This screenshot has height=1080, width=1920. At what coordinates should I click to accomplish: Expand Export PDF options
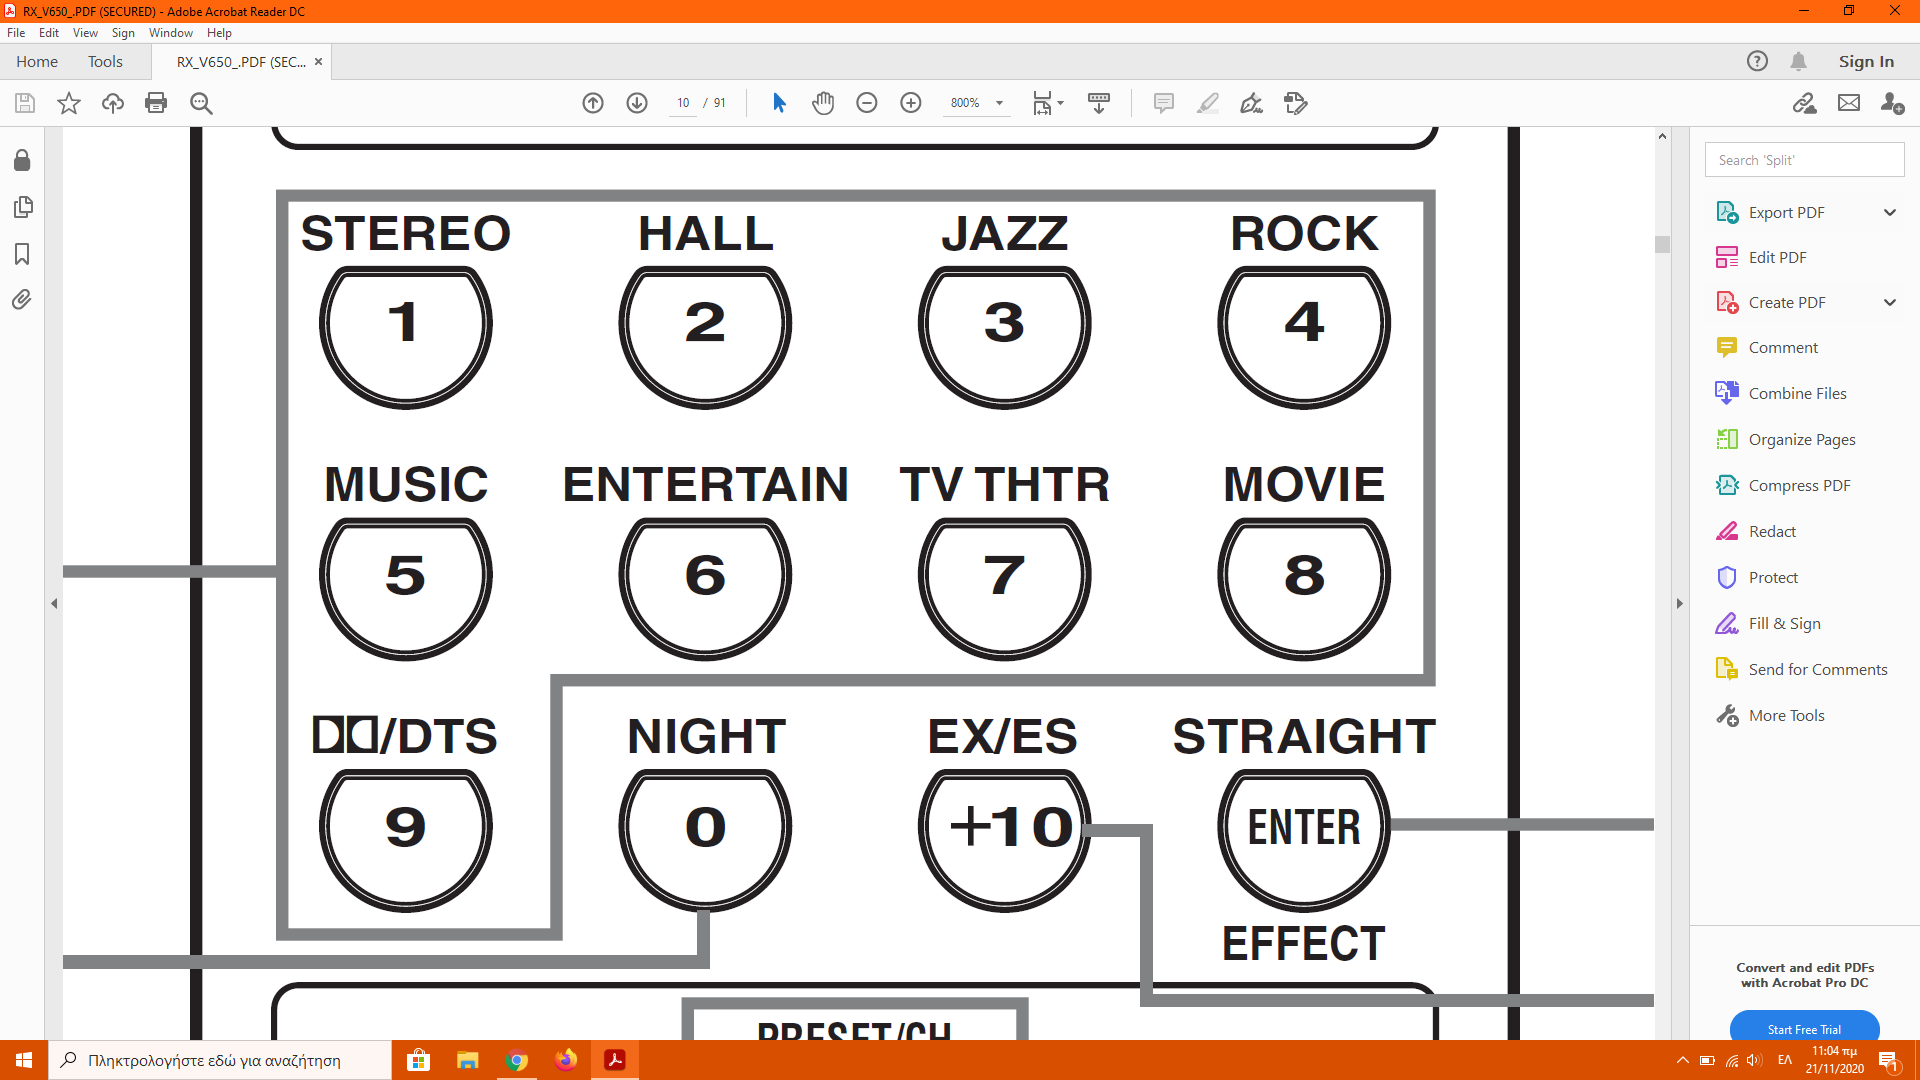[1889, 212]
